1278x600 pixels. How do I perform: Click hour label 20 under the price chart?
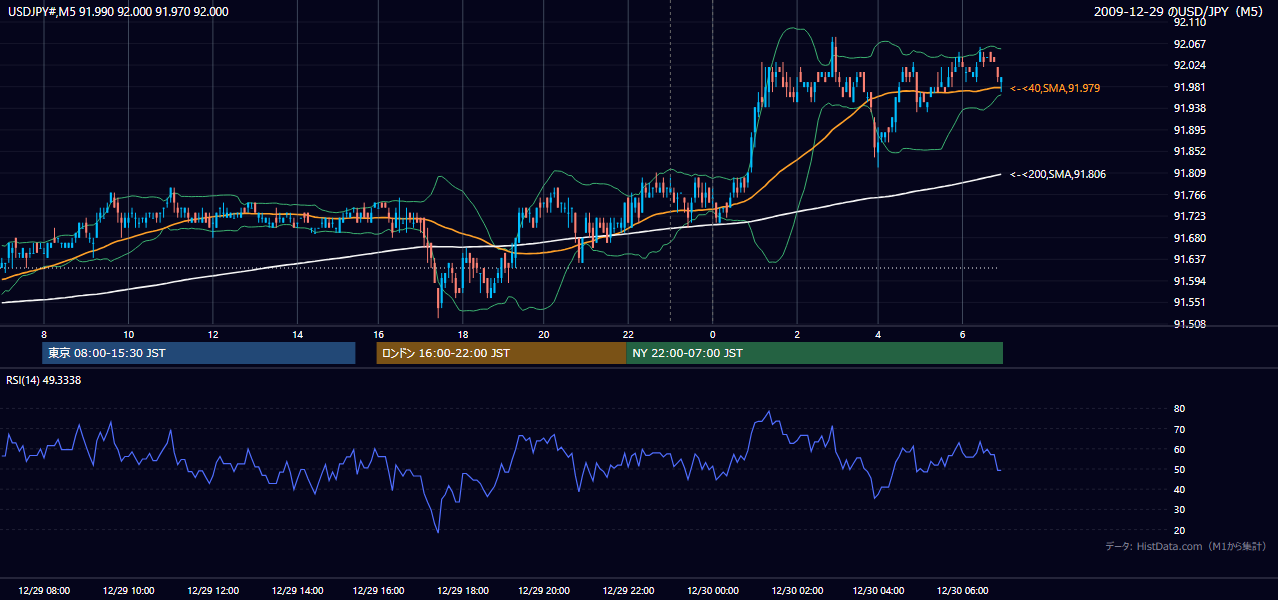point(543,334)
